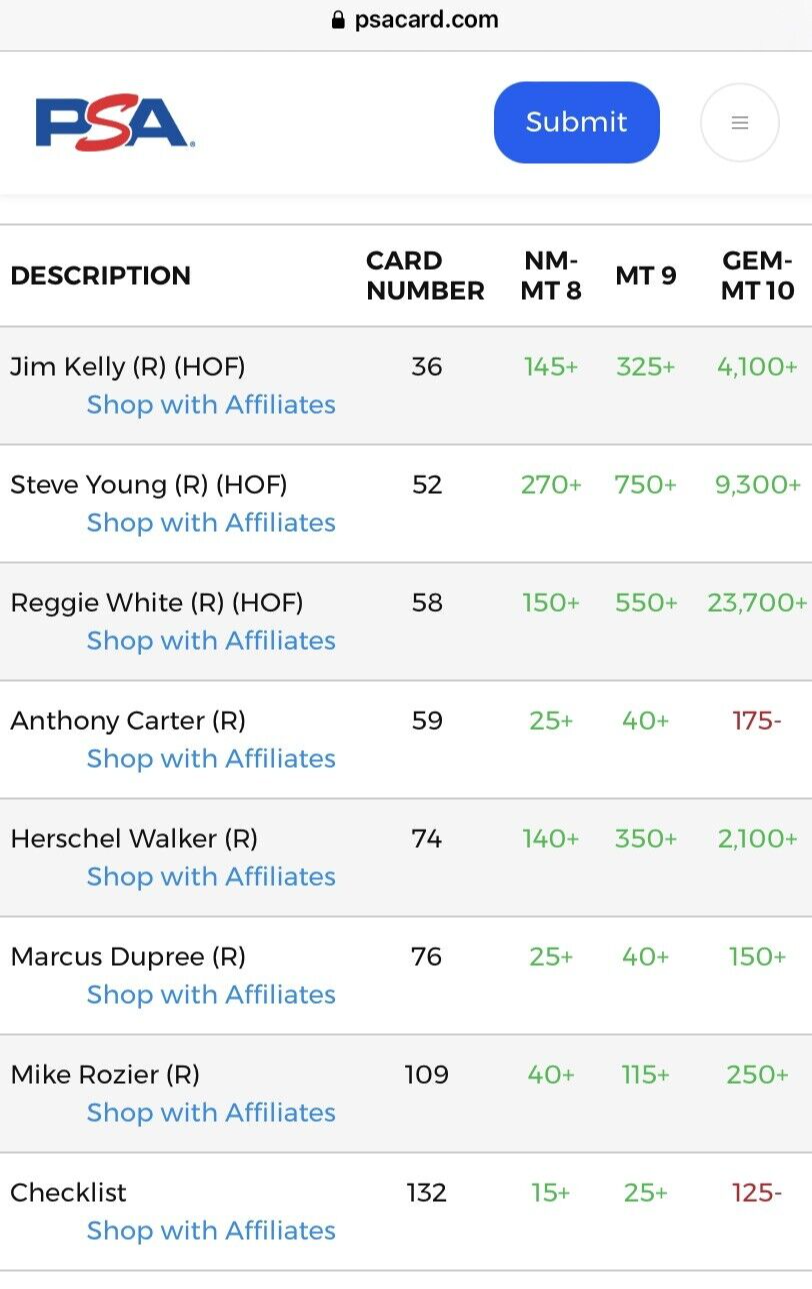
Task: Open Shop with Affiliates under Reggie White
Action: point(211,641)
